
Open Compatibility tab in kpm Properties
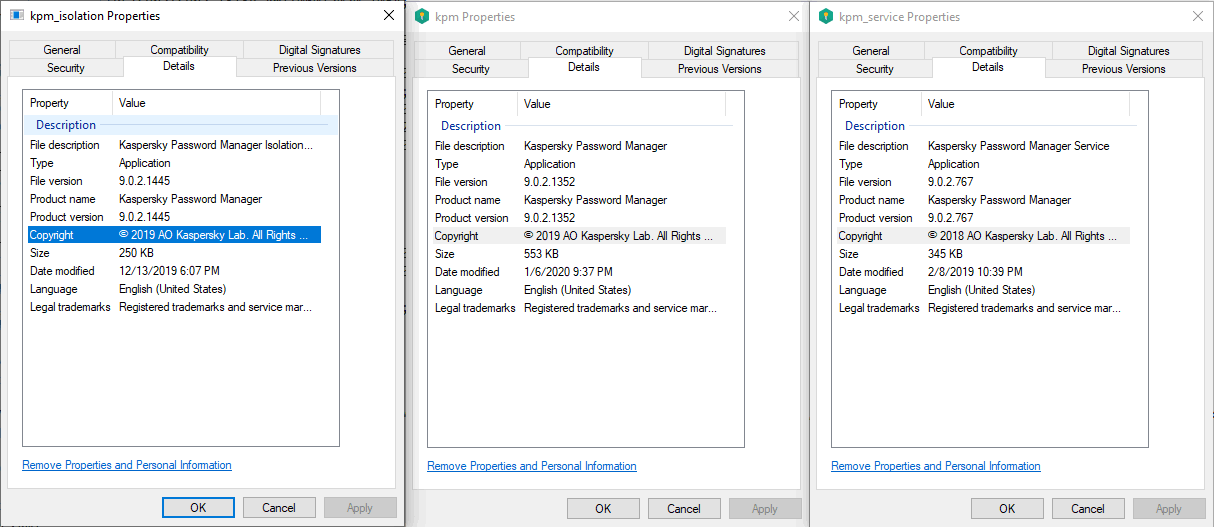click(585, 51)
